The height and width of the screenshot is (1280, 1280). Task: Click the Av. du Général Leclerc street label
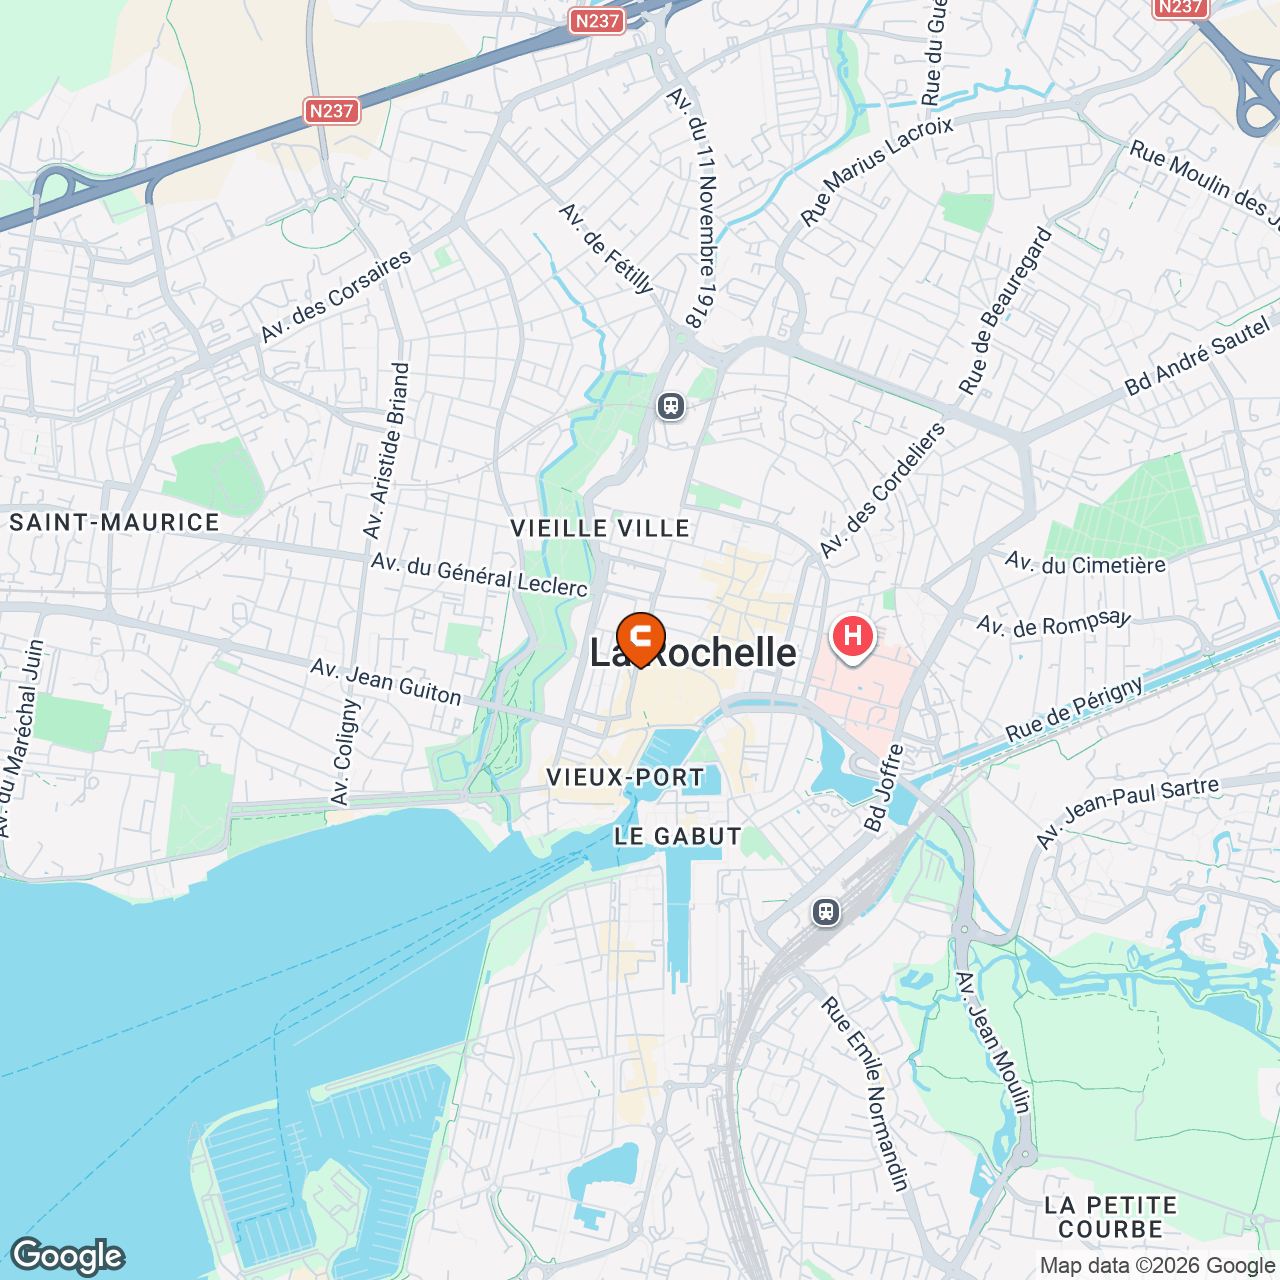479,576
